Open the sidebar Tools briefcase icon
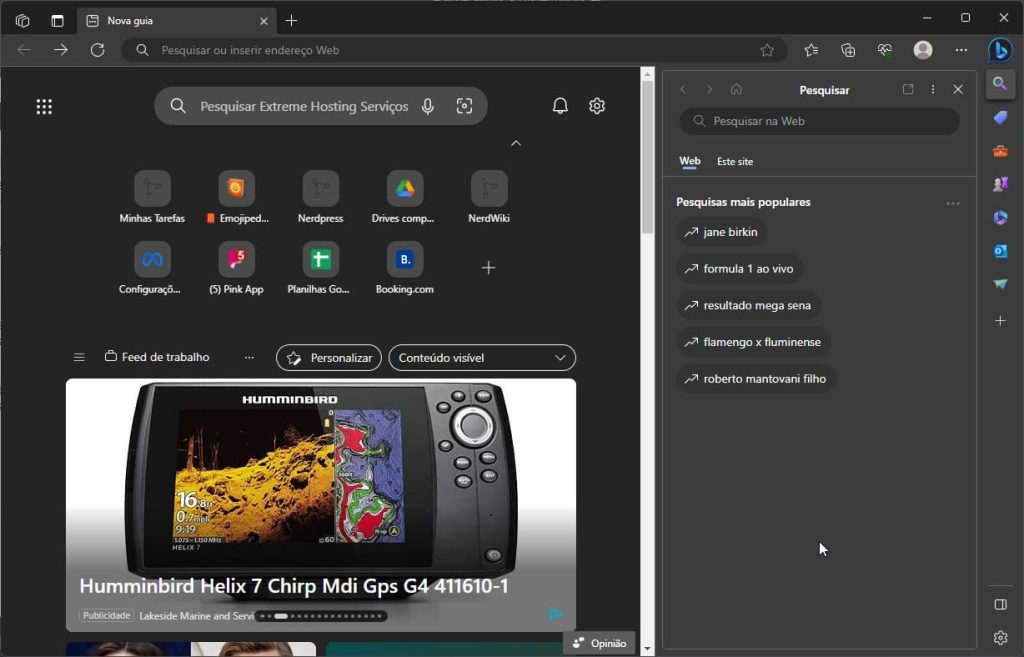 (x=1000, y=151)
